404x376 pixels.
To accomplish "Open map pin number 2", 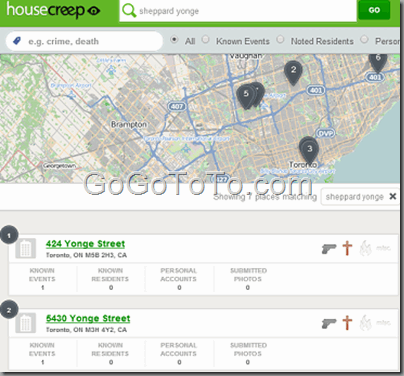I will [293, 73].
